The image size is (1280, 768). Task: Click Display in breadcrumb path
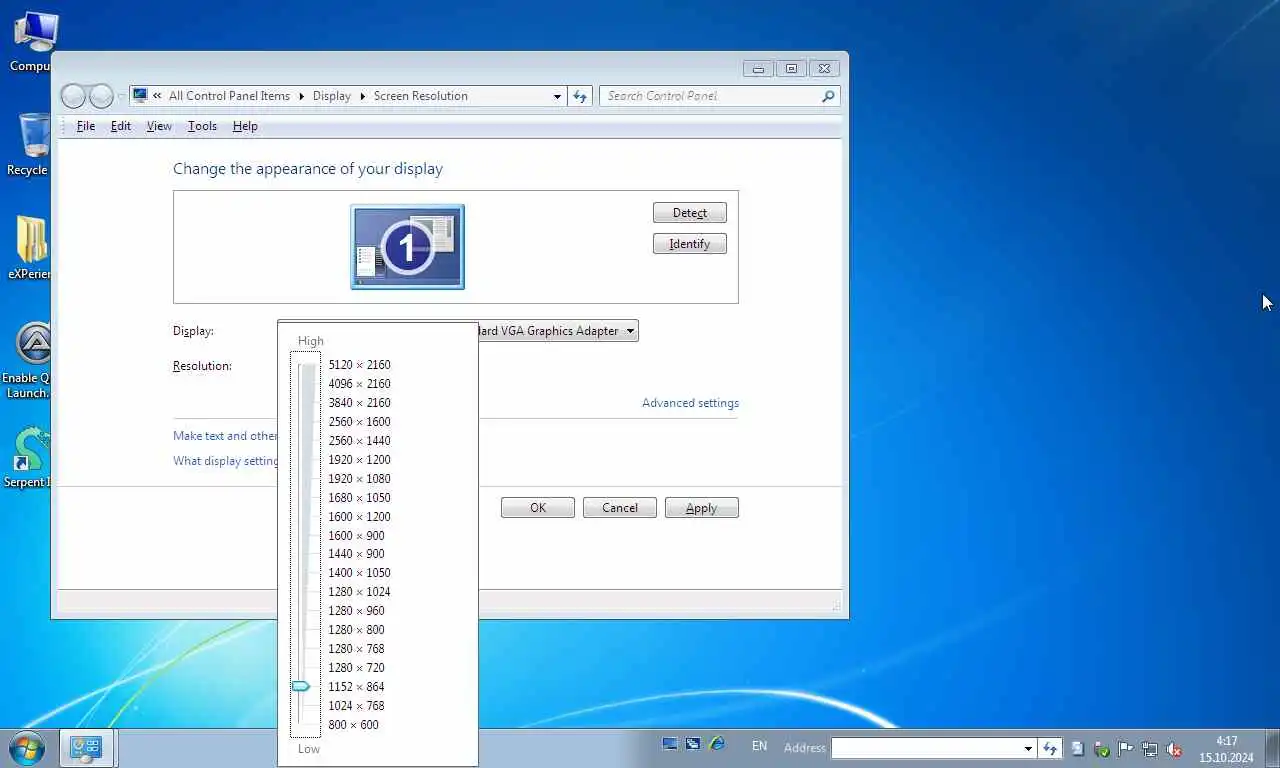(332, 96)
